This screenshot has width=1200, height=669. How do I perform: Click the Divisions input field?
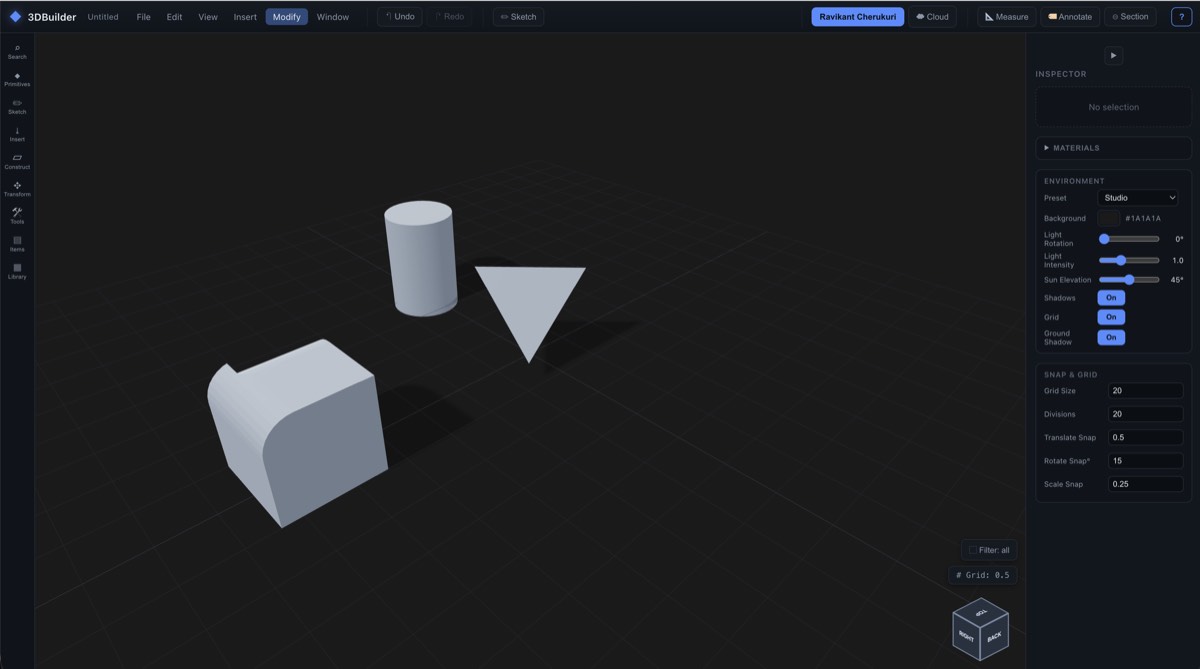click(x=1145, y=414)
